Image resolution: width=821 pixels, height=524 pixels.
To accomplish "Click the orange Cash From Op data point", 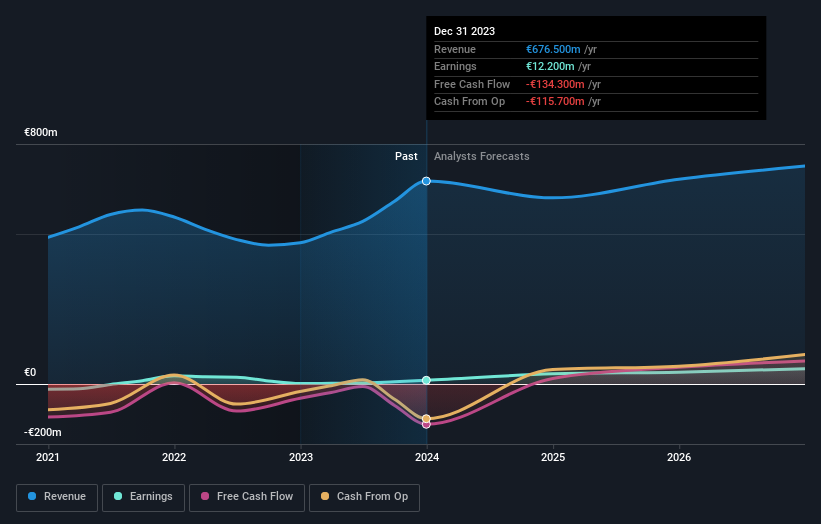I will point(426,418).
